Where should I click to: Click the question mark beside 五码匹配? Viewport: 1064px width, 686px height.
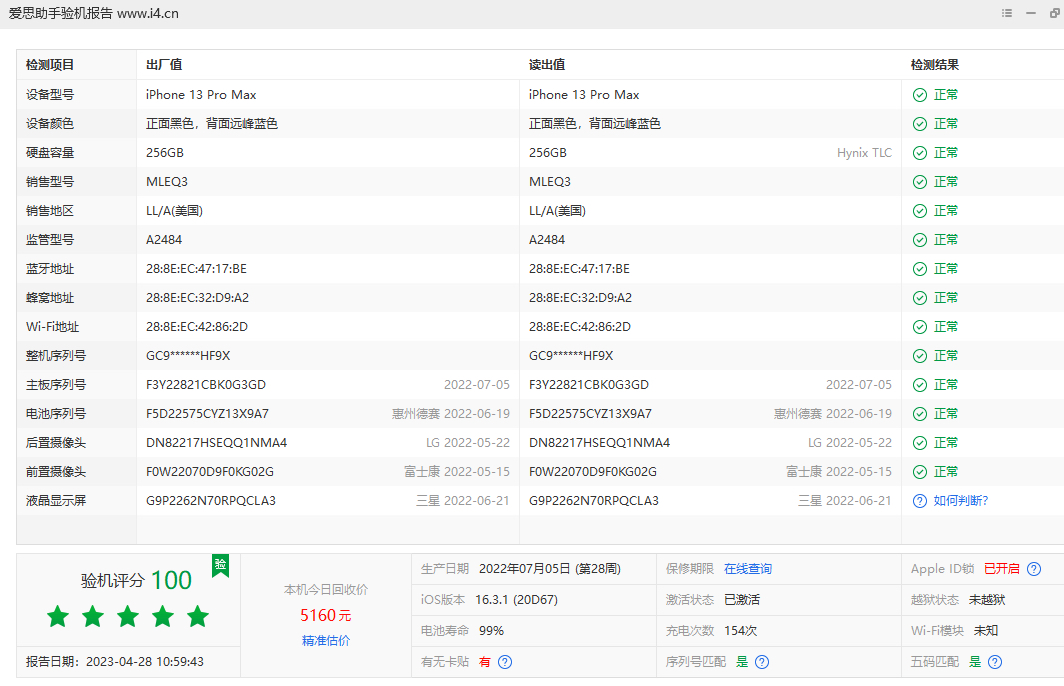click(x=994, y=661)
